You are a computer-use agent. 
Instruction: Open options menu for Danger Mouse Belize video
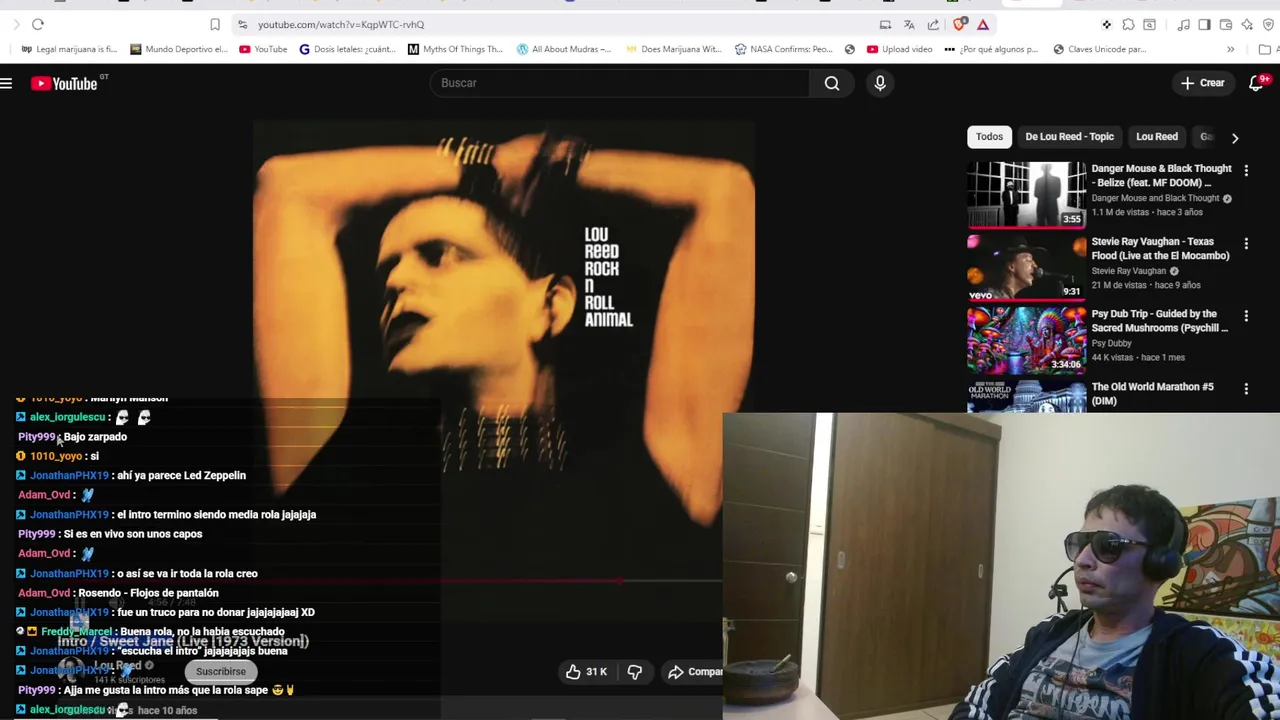pos(1246,171)
